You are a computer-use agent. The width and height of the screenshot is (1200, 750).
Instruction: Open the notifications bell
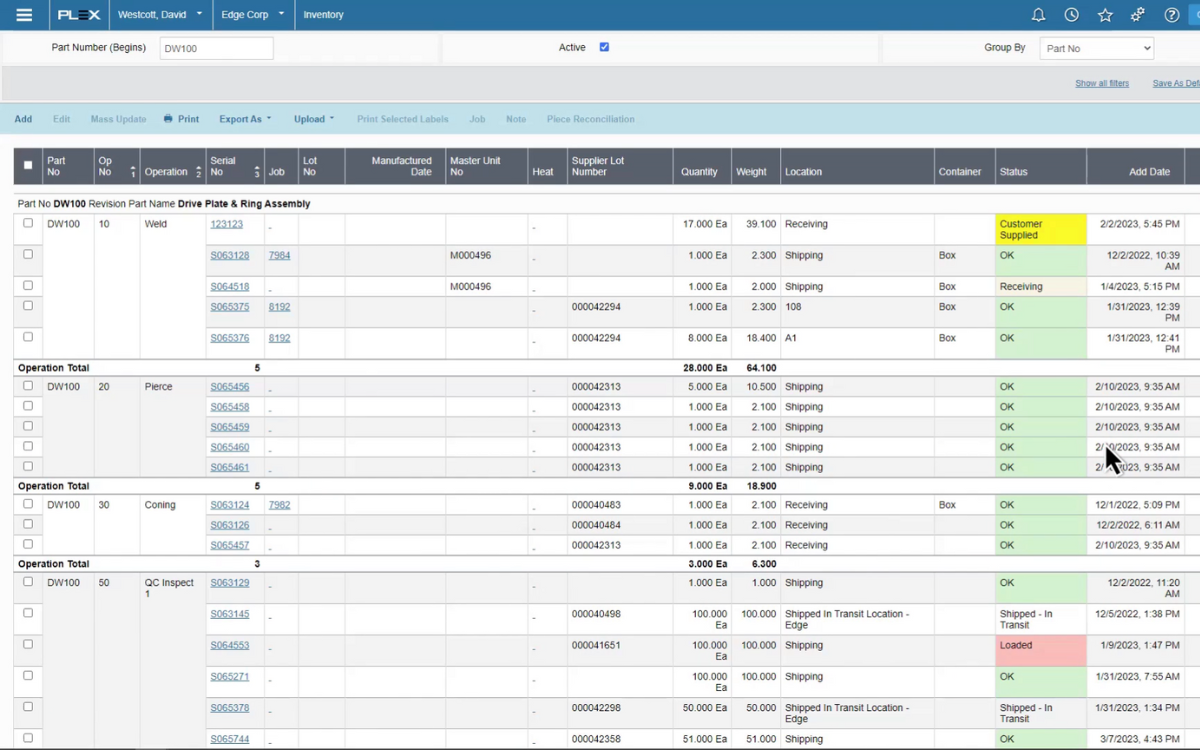tap(1038, 15)
